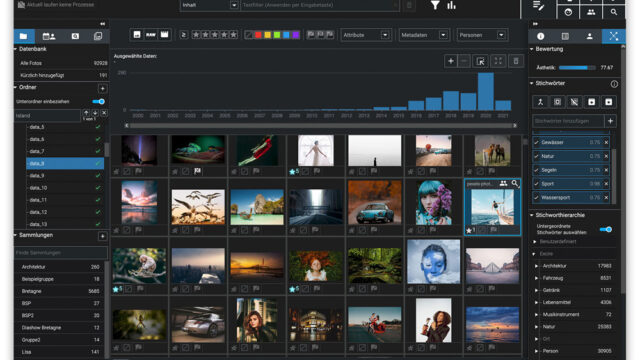Screen dimensions: 640x360
Task: Remove the Wassersport keyword with X
Action: (x=606, y=198)
